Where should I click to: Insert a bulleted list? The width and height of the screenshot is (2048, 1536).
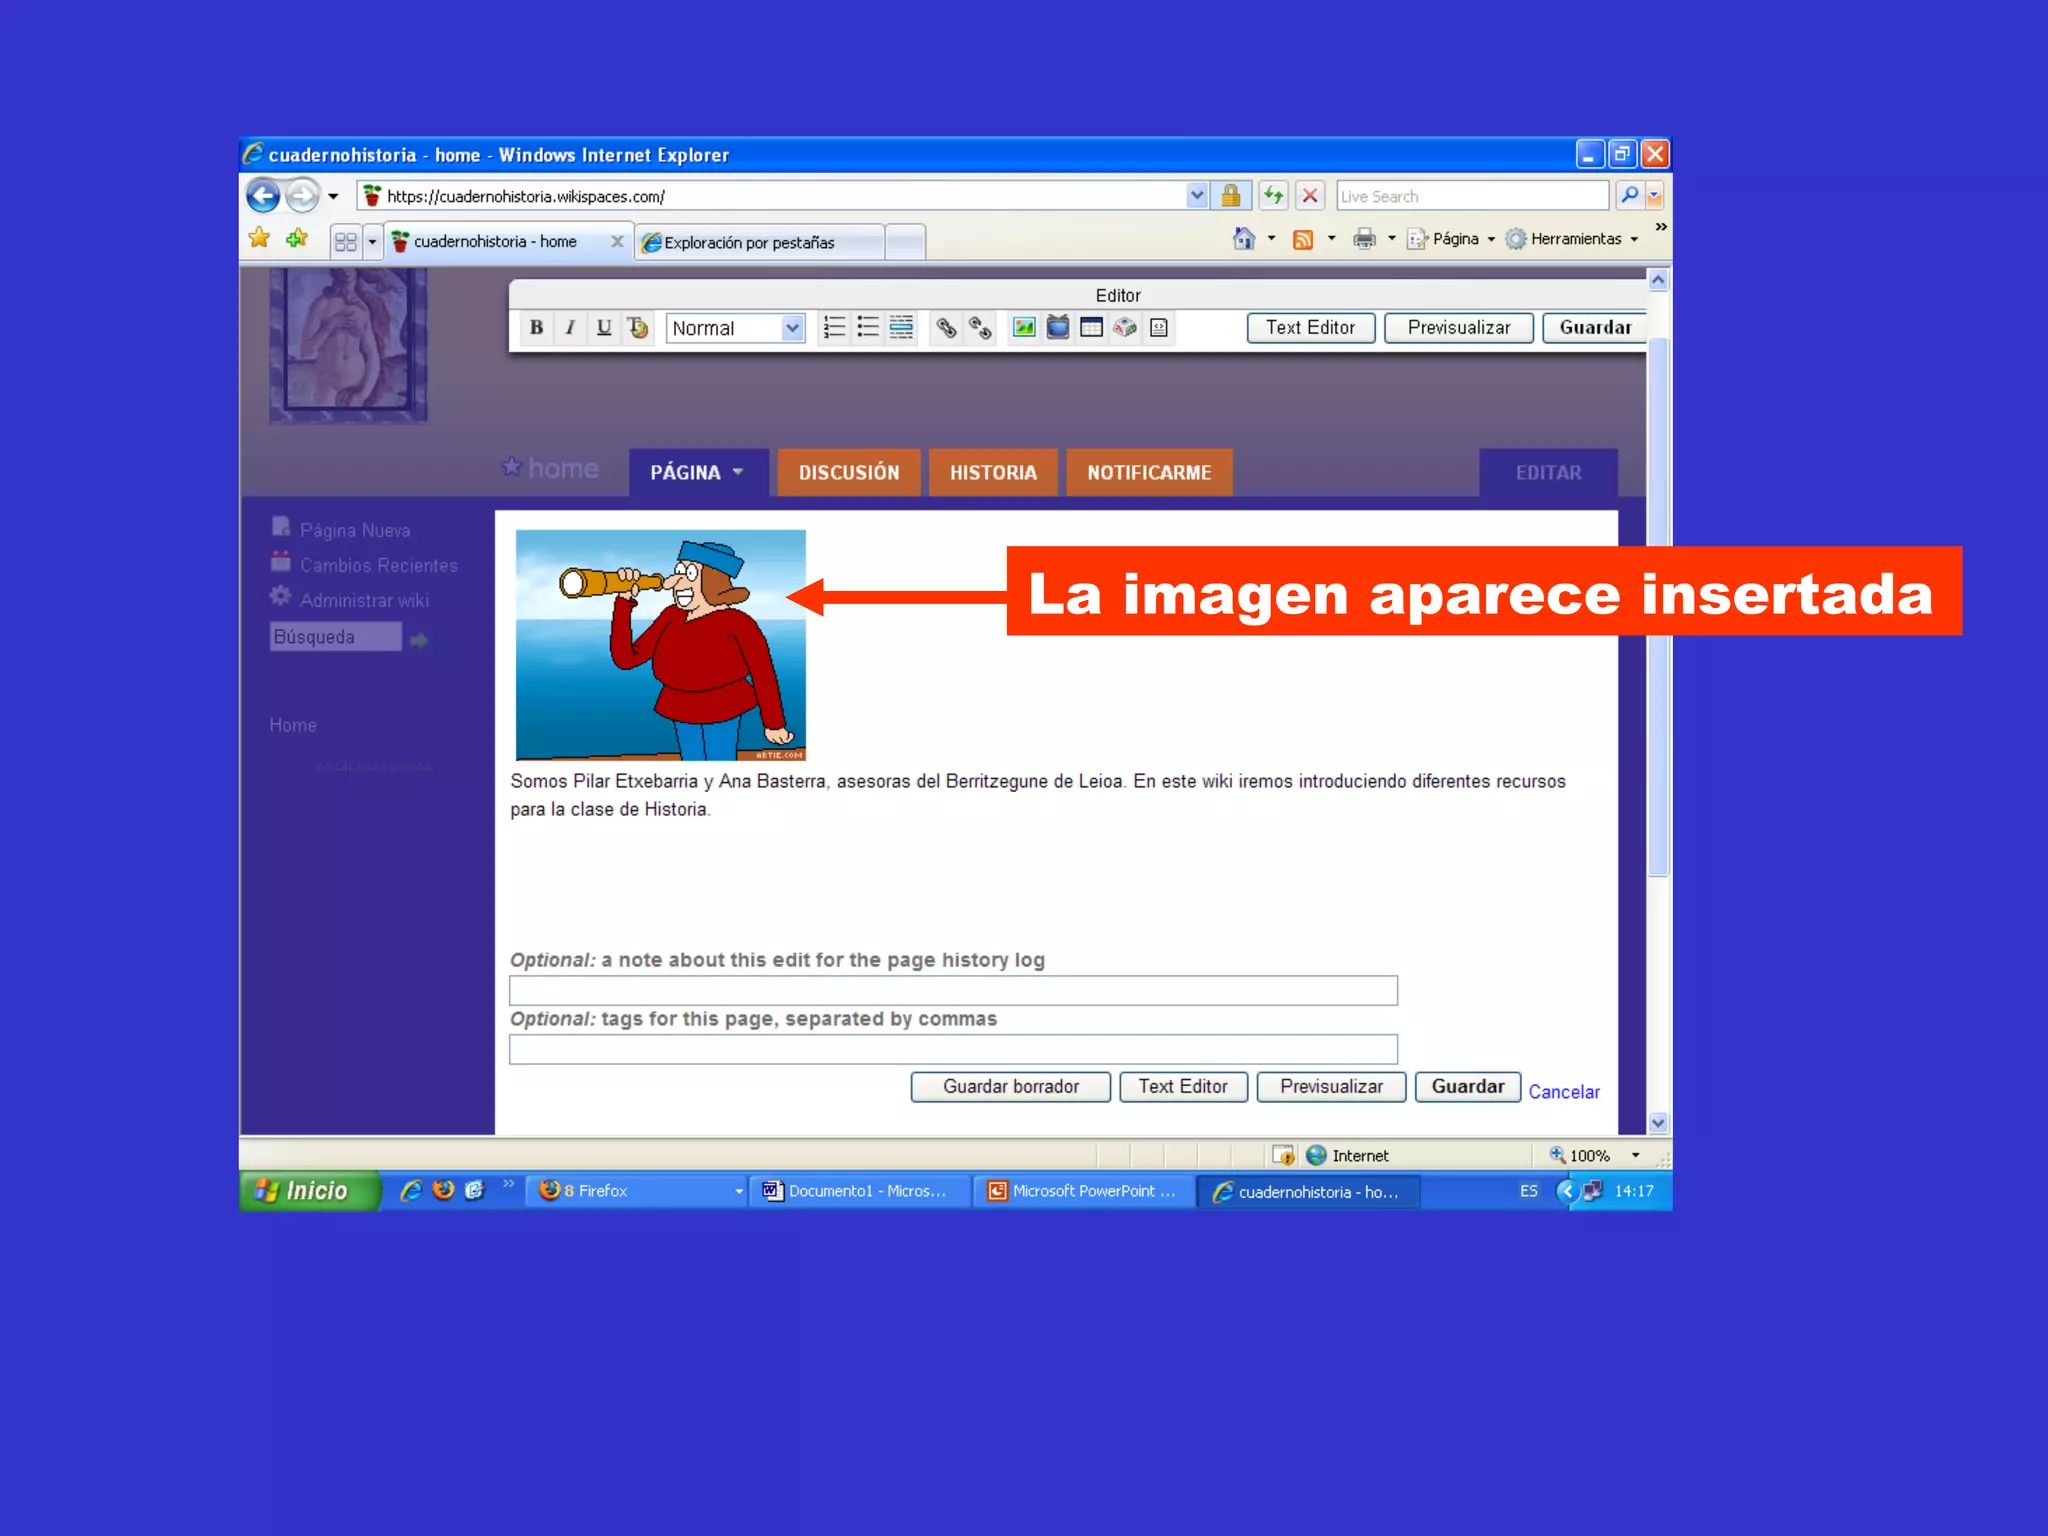click(x=868, y=327)
